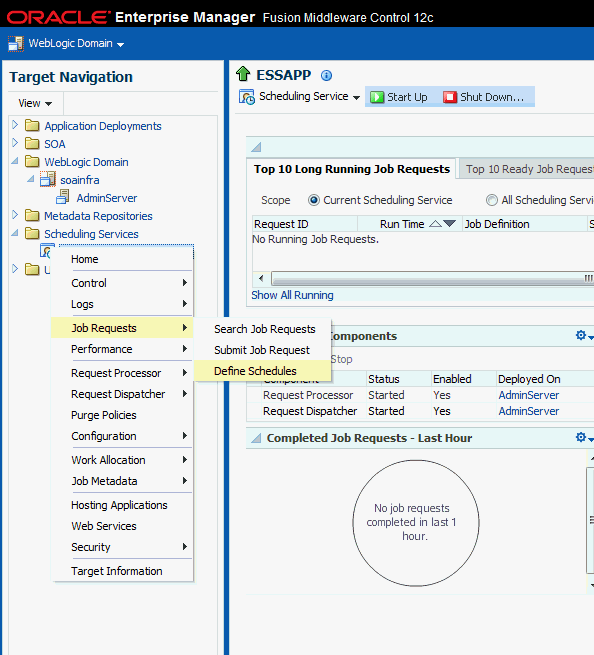Expand the Application Deployments folder
The width and height of the screenshot is (594, 655).
(15, 124)
